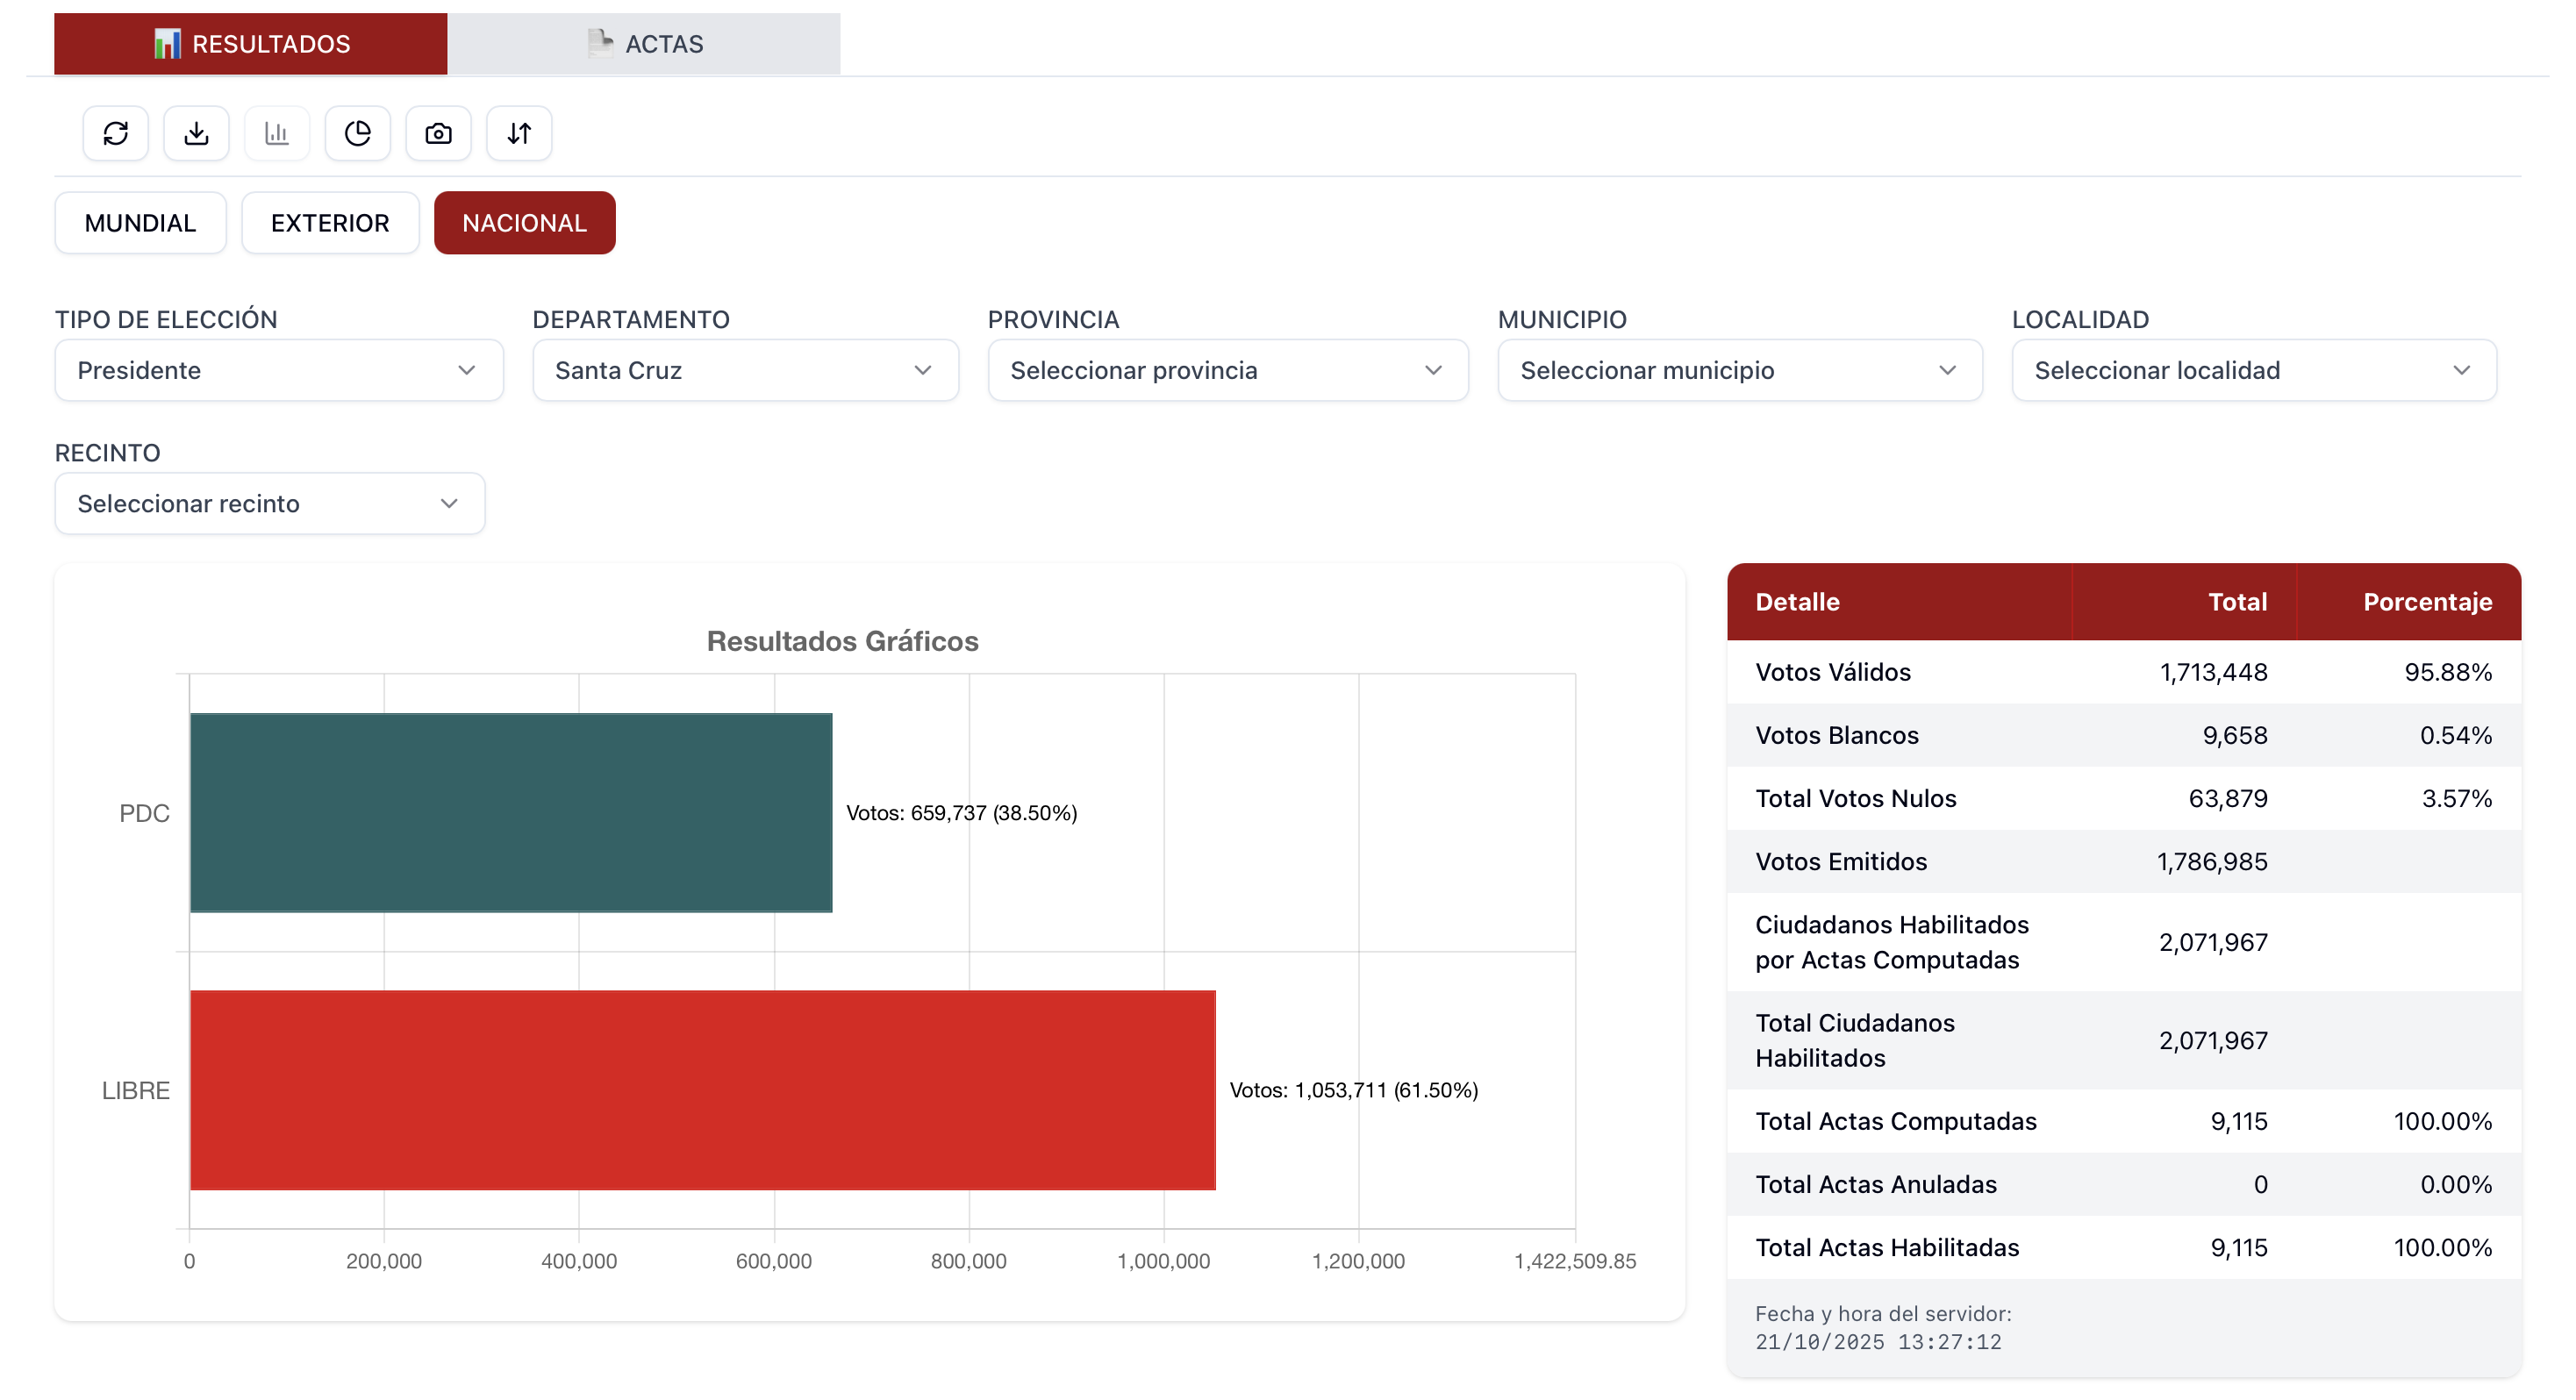Click the download results icon
This screenshot has height=1400, width=2576.
tap(196, 133)
